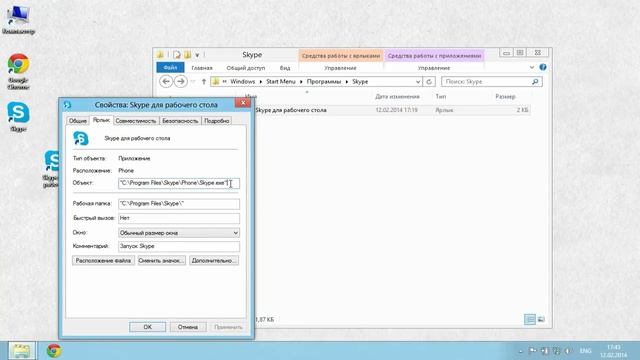Go forward in Explorer navigation

(180, 82)
